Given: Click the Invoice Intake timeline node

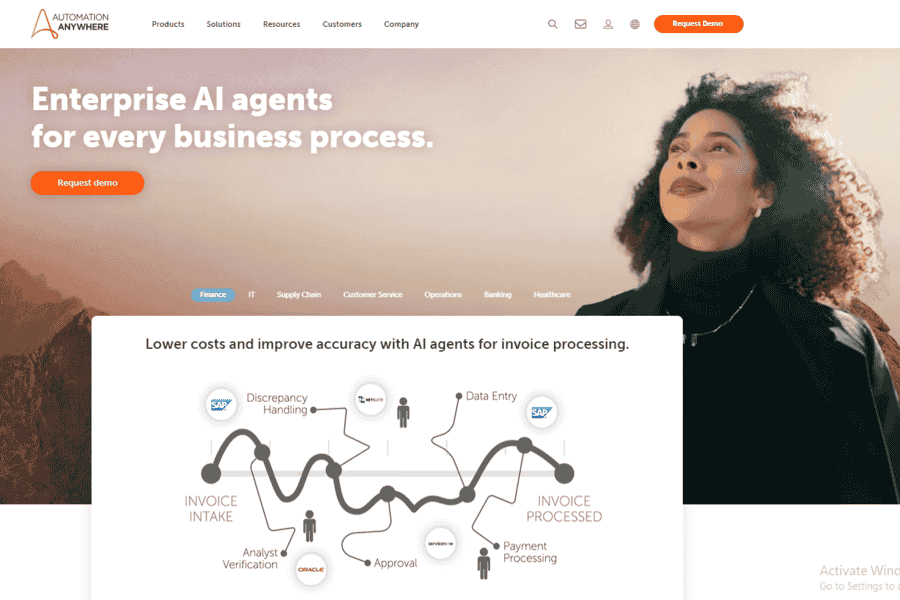Looking at the screenshot, I should [211, 473].
